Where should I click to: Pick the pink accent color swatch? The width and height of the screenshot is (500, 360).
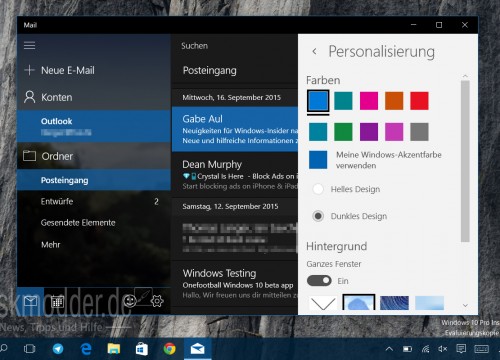coord(369,101)
